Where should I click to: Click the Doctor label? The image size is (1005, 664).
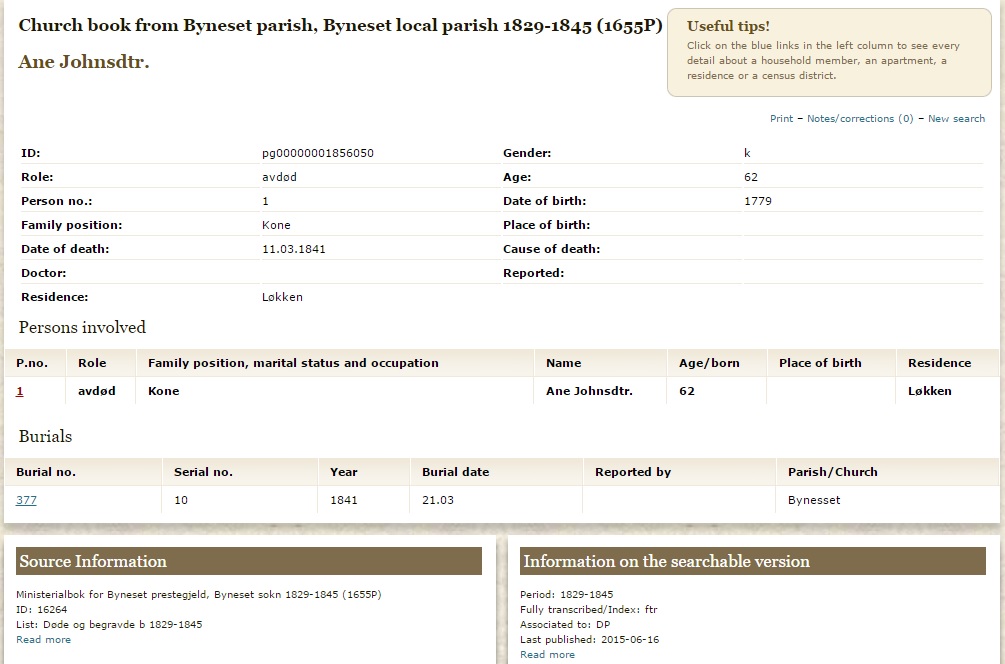44,273
